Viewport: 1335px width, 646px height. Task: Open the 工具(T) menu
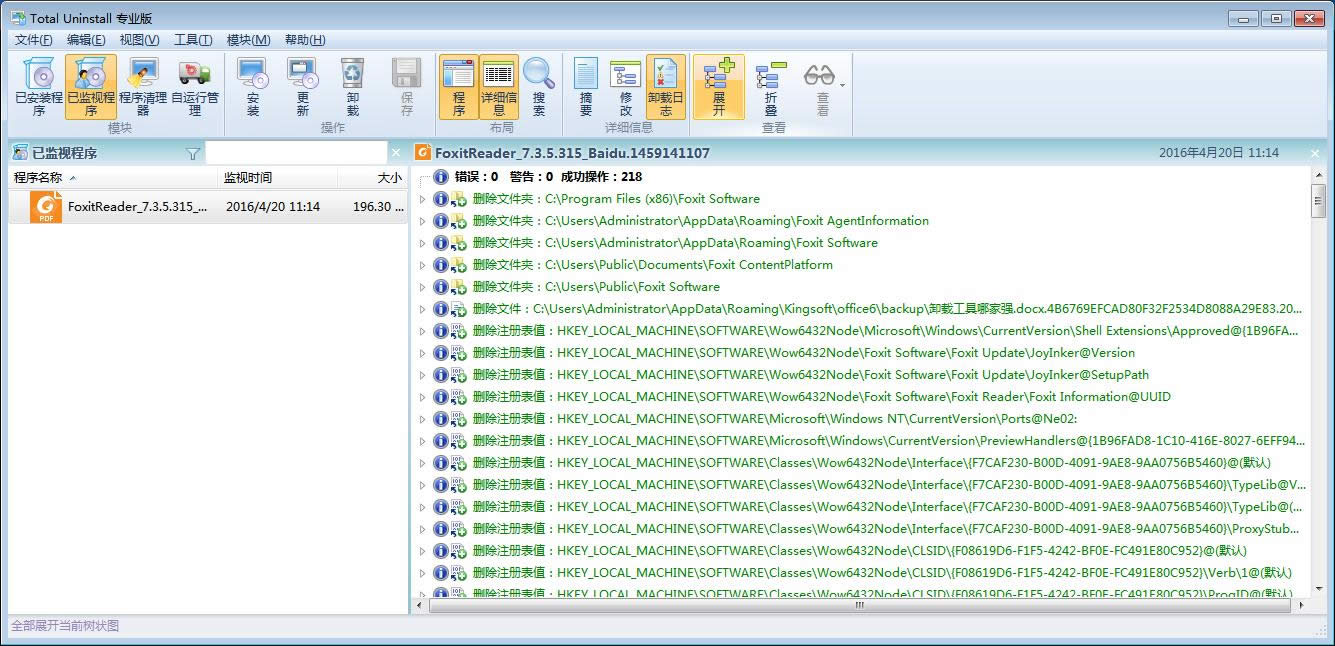pyautogui.click(x=193, y=40)
